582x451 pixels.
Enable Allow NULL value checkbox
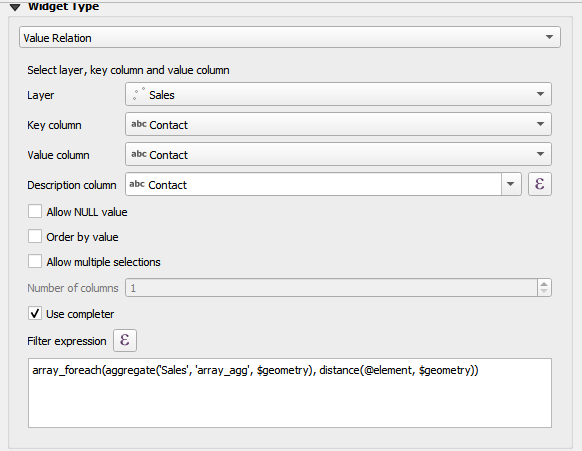coord(35,212)
